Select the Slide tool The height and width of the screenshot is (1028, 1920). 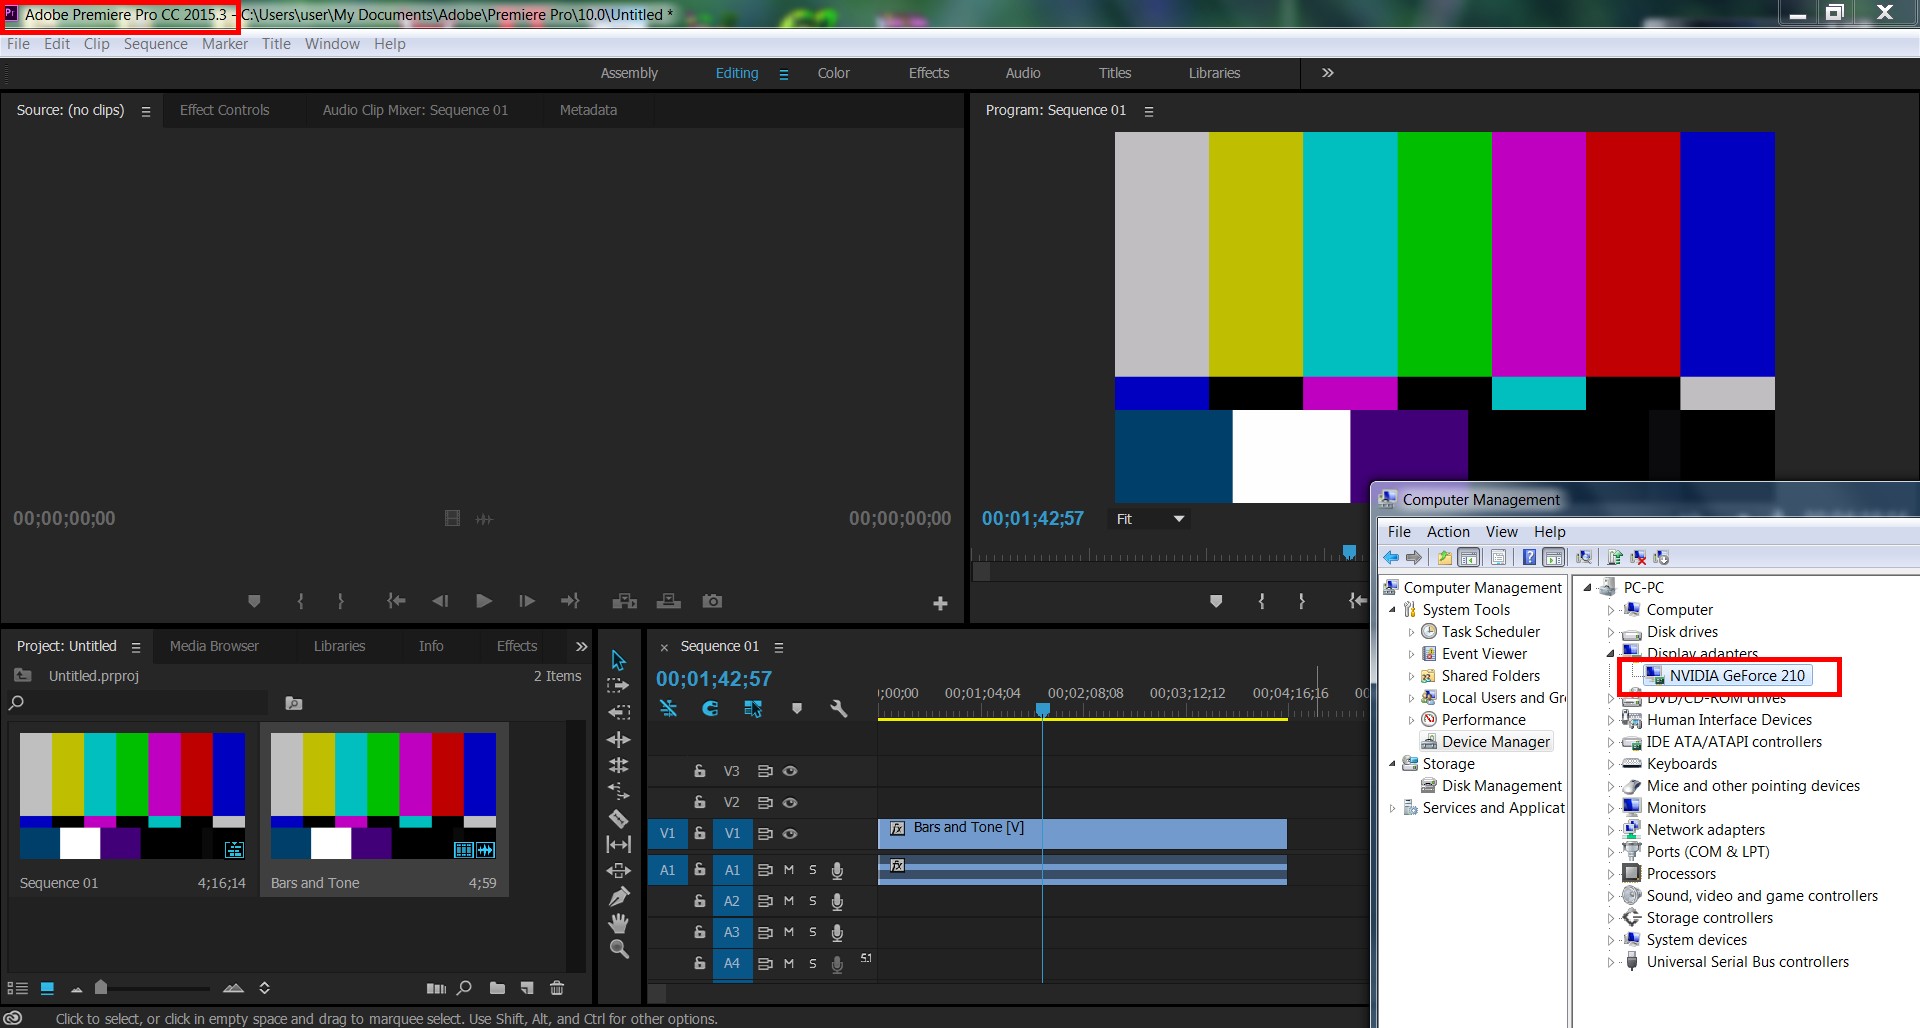(x=619, y=870)
